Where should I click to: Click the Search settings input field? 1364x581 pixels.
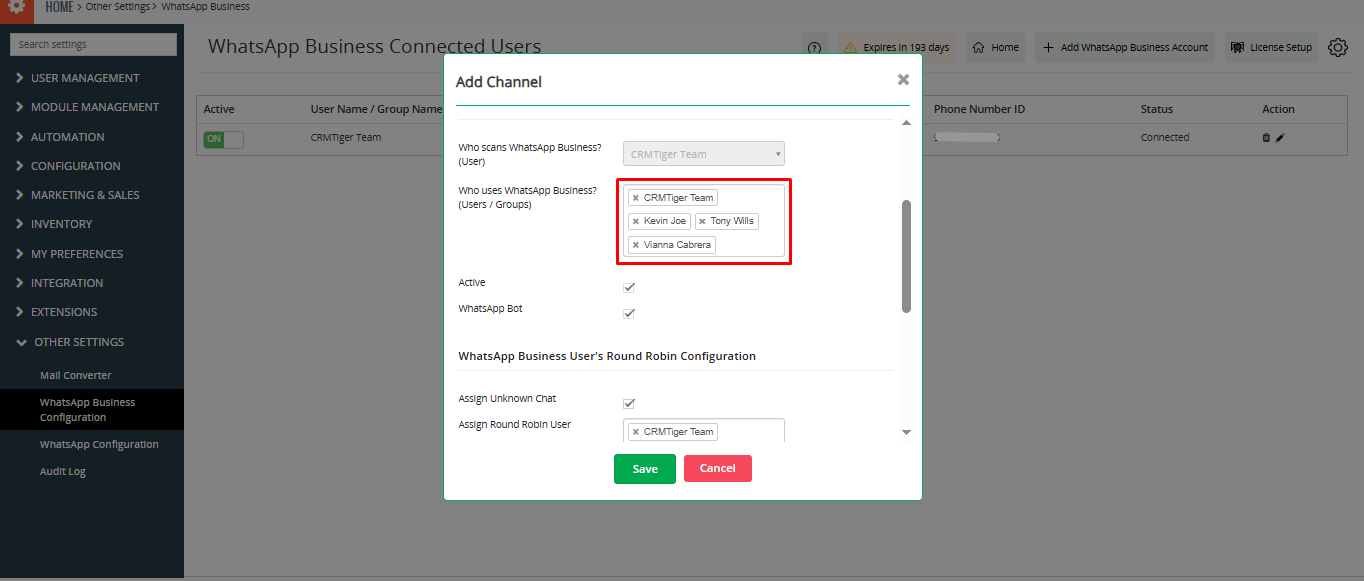[93, 44]
